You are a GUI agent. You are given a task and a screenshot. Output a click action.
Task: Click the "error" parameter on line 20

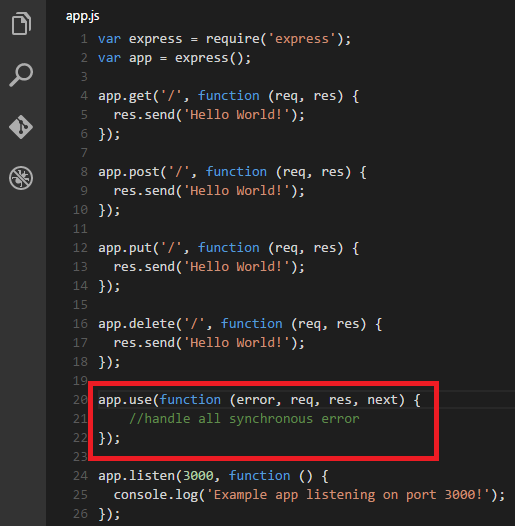[x=255, y=400]
